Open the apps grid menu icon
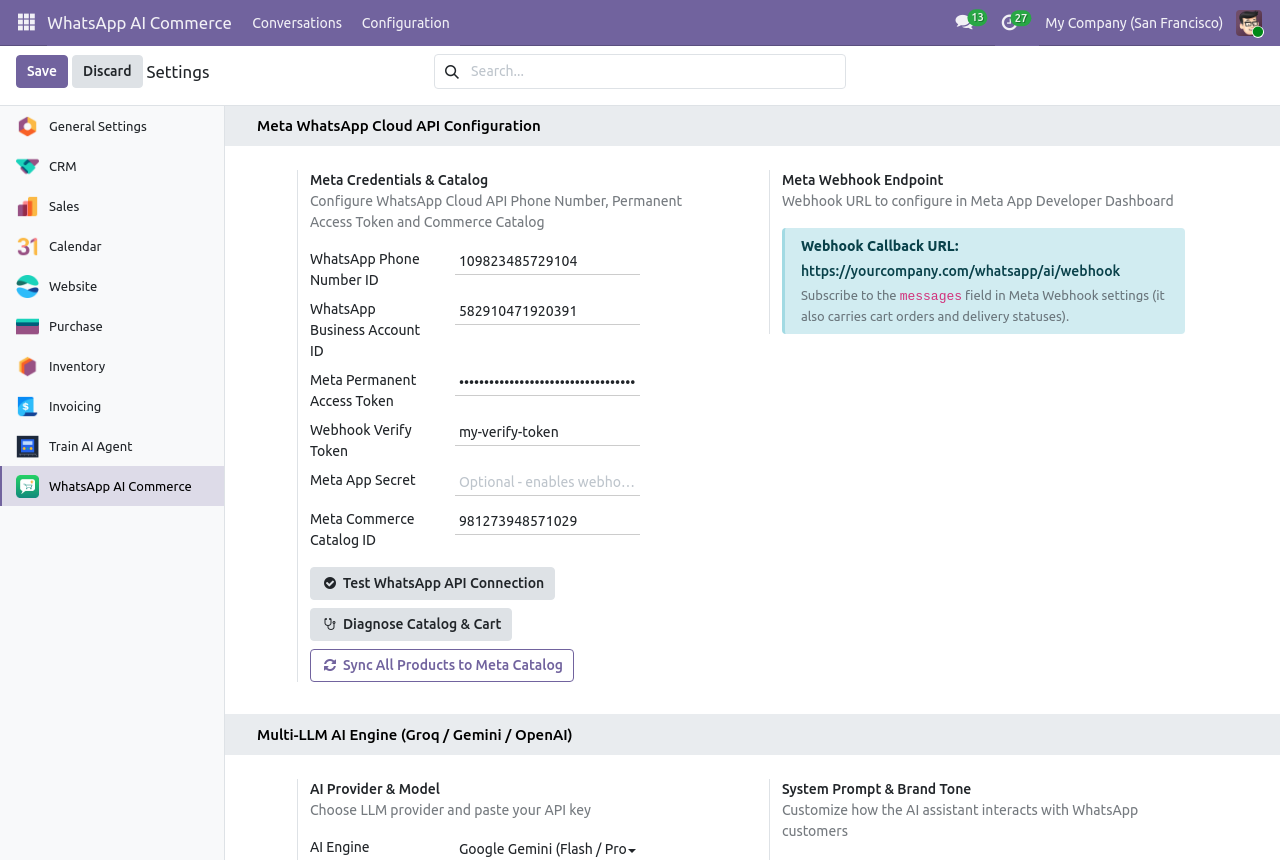1280x860 pixels. click(26, 22)
